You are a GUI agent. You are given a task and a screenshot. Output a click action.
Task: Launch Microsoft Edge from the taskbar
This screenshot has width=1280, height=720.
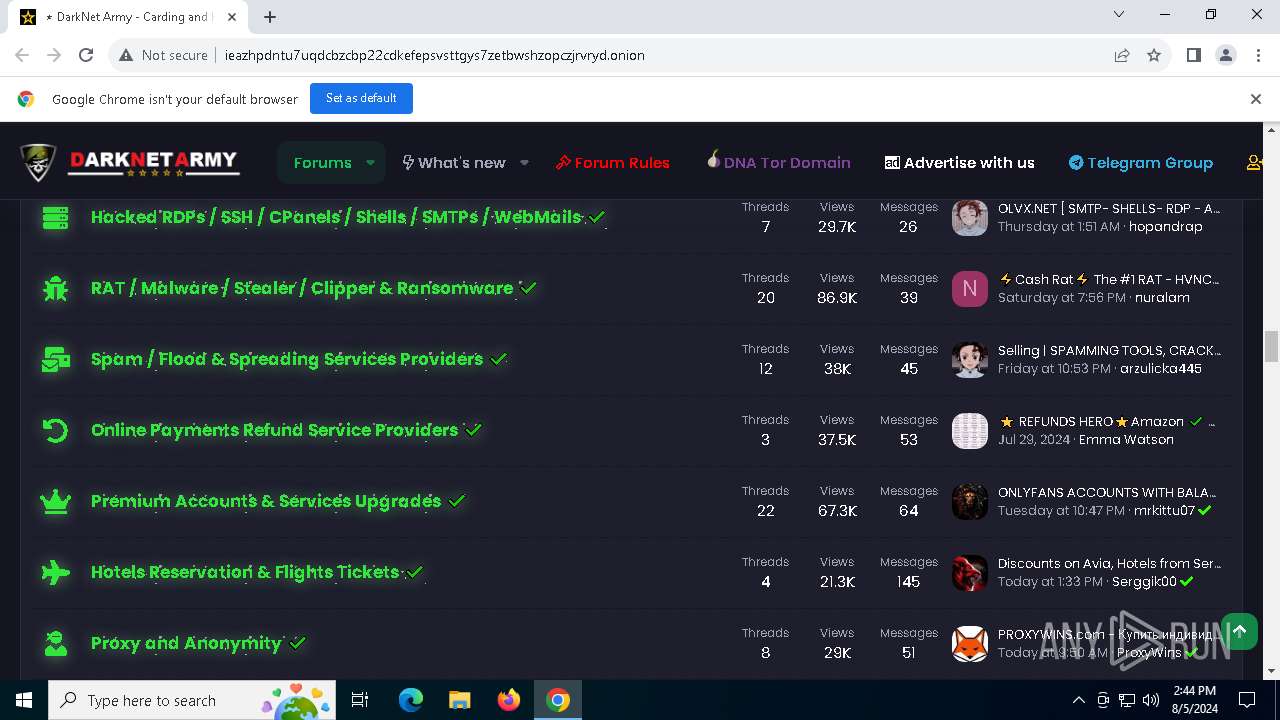(x=411, y=700)
